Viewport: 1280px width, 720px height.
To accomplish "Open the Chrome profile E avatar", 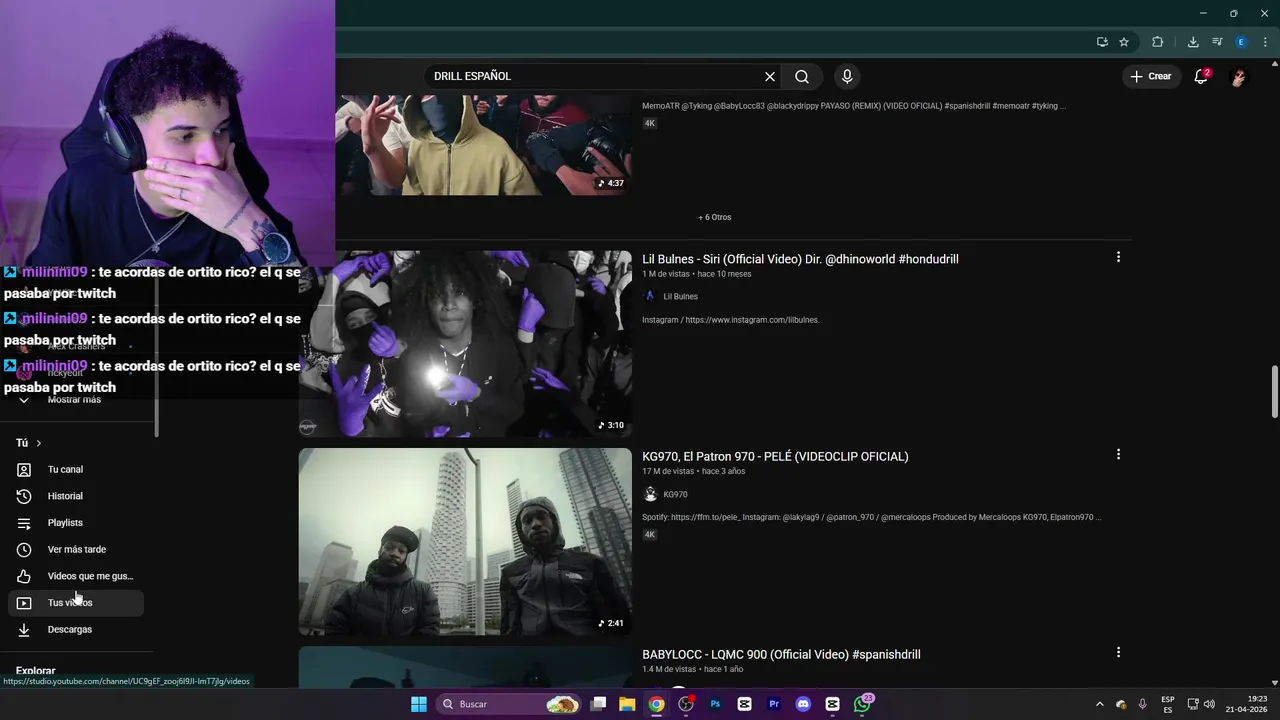I will tap(1241, 42).
